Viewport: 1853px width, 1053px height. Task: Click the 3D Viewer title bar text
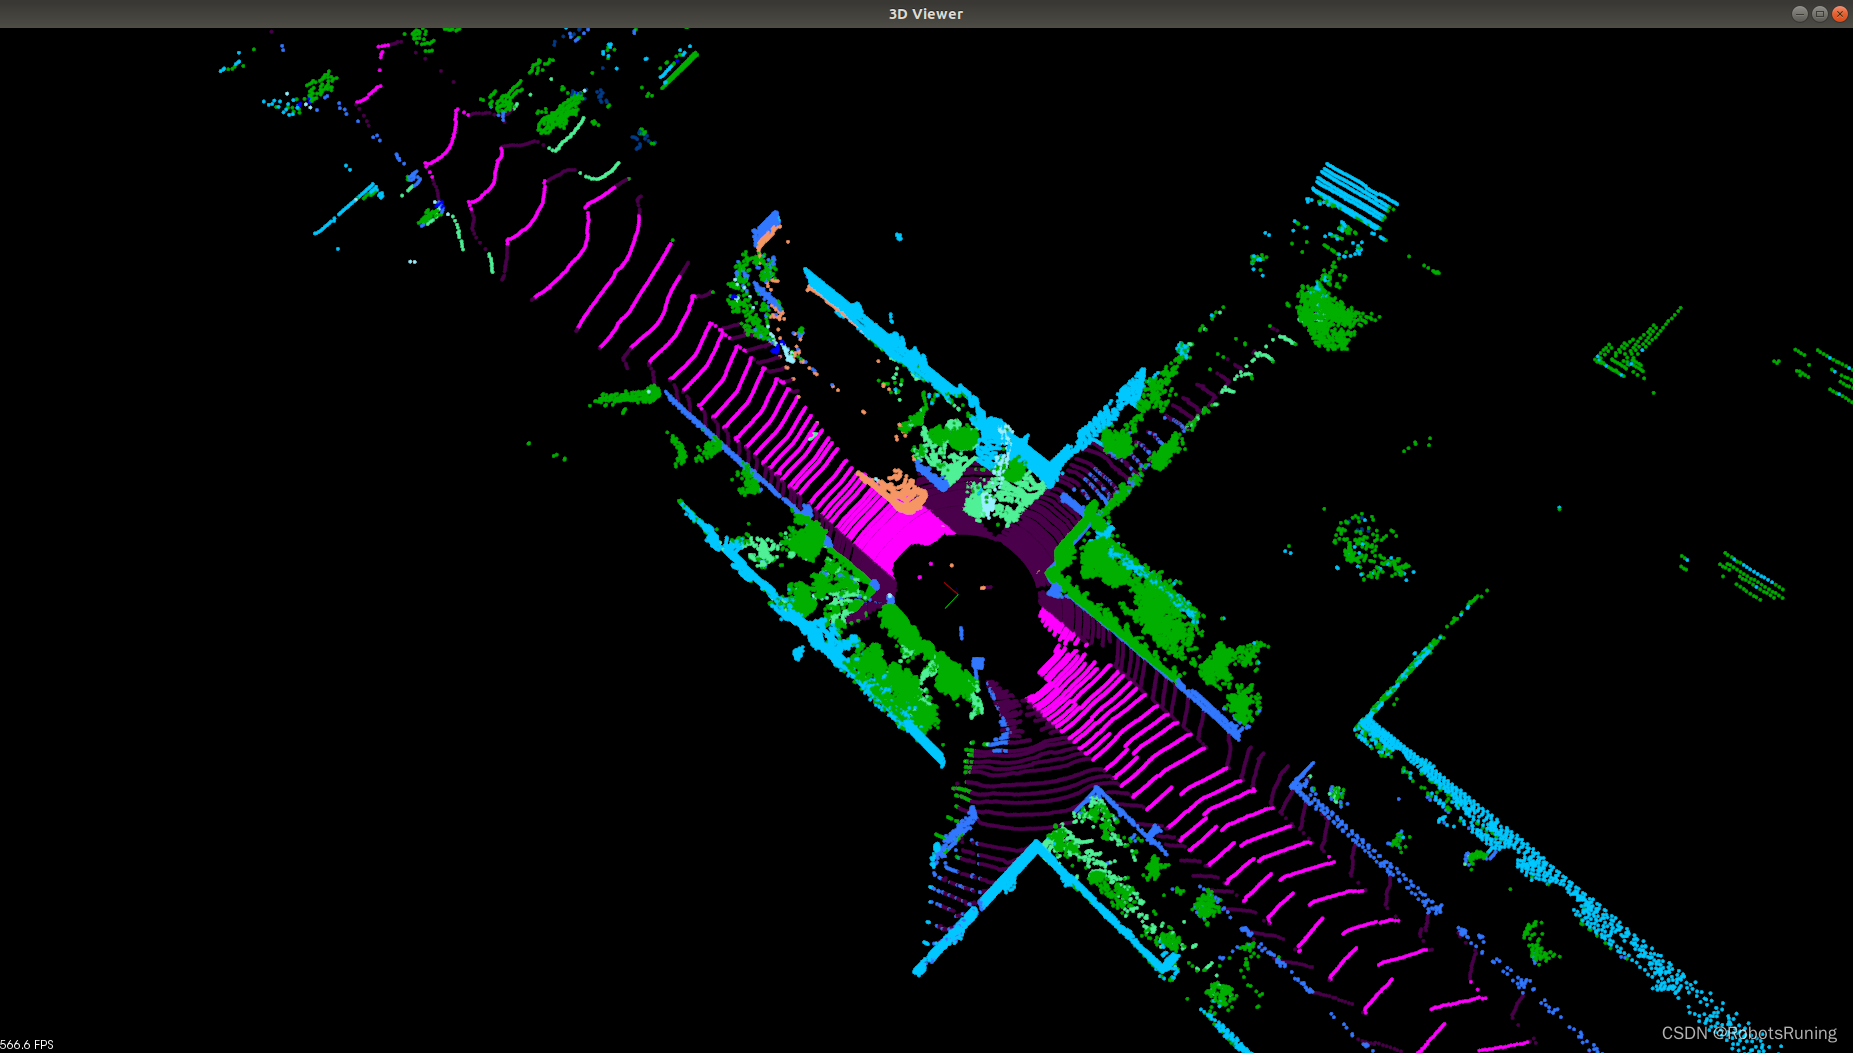pyautogui.click(x=924, y=13)
